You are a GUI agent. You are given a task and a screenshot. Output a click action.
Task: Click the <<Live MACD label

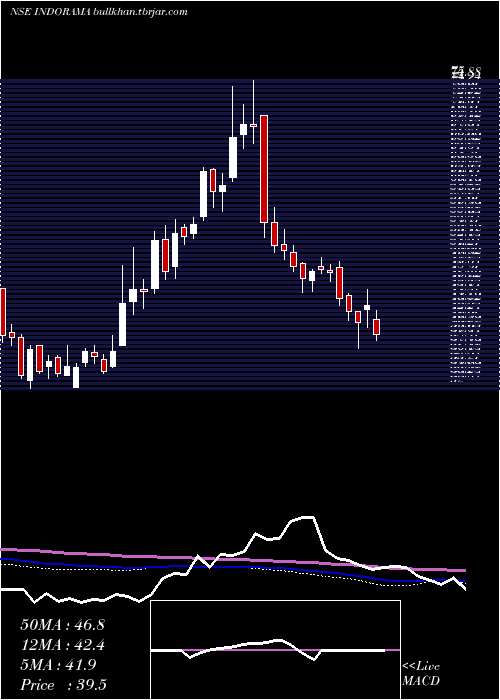click(421, 674)
